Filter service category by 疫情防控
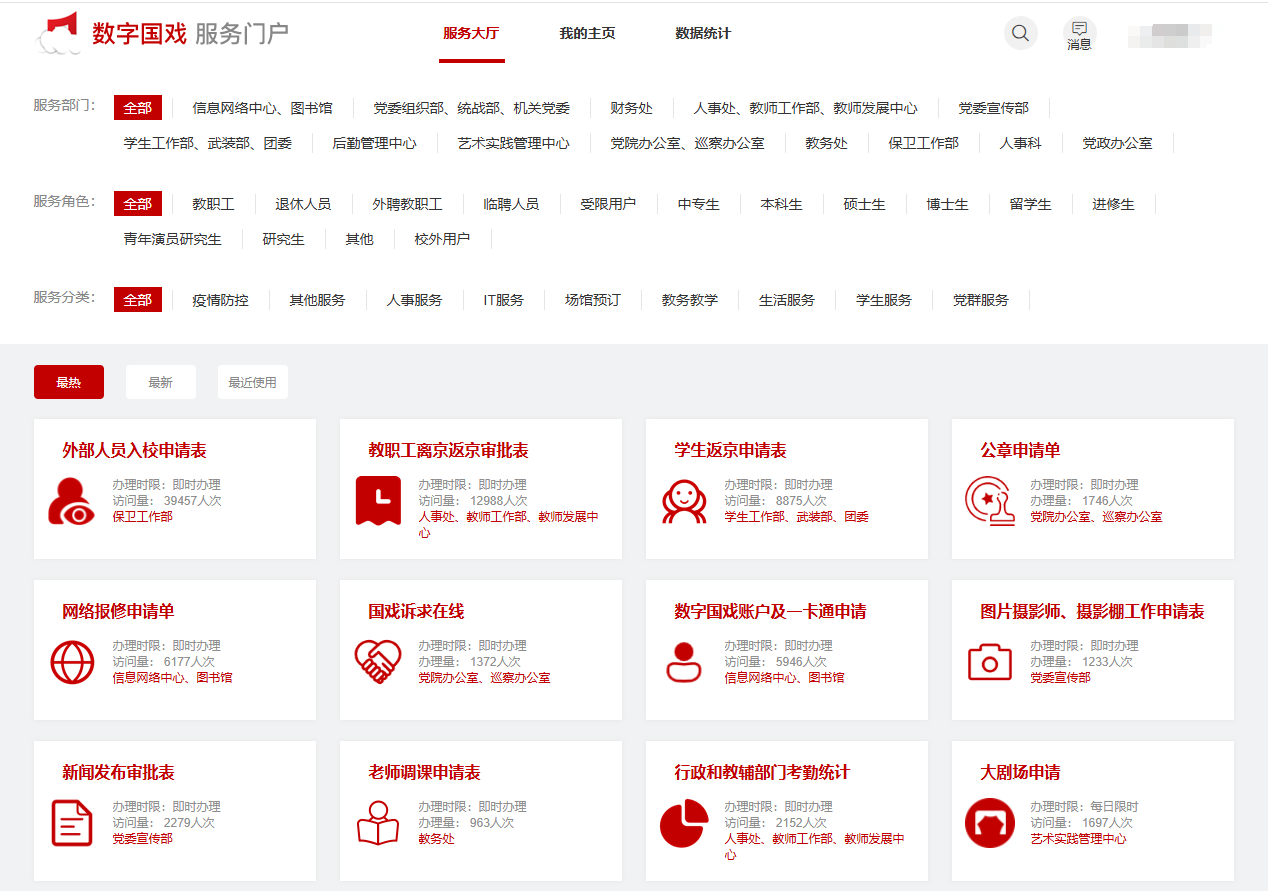 click(220, 300)
